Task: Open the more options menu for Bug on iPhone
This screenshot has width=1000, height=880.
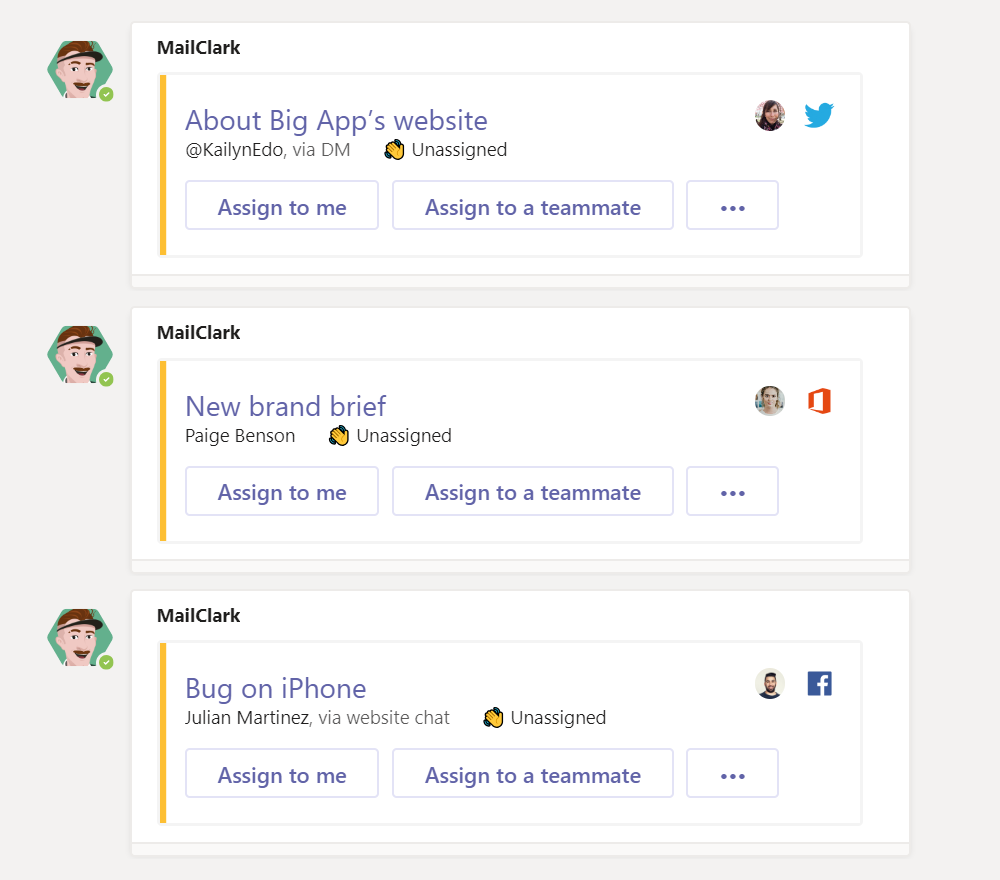Action: (x=732, y=774)
